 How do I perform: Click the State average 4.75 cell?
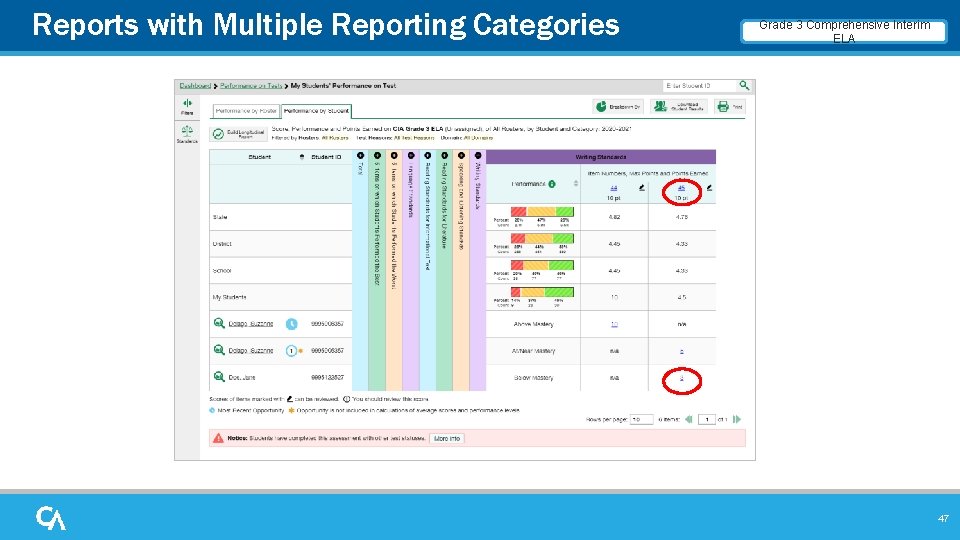click(682, 217)
